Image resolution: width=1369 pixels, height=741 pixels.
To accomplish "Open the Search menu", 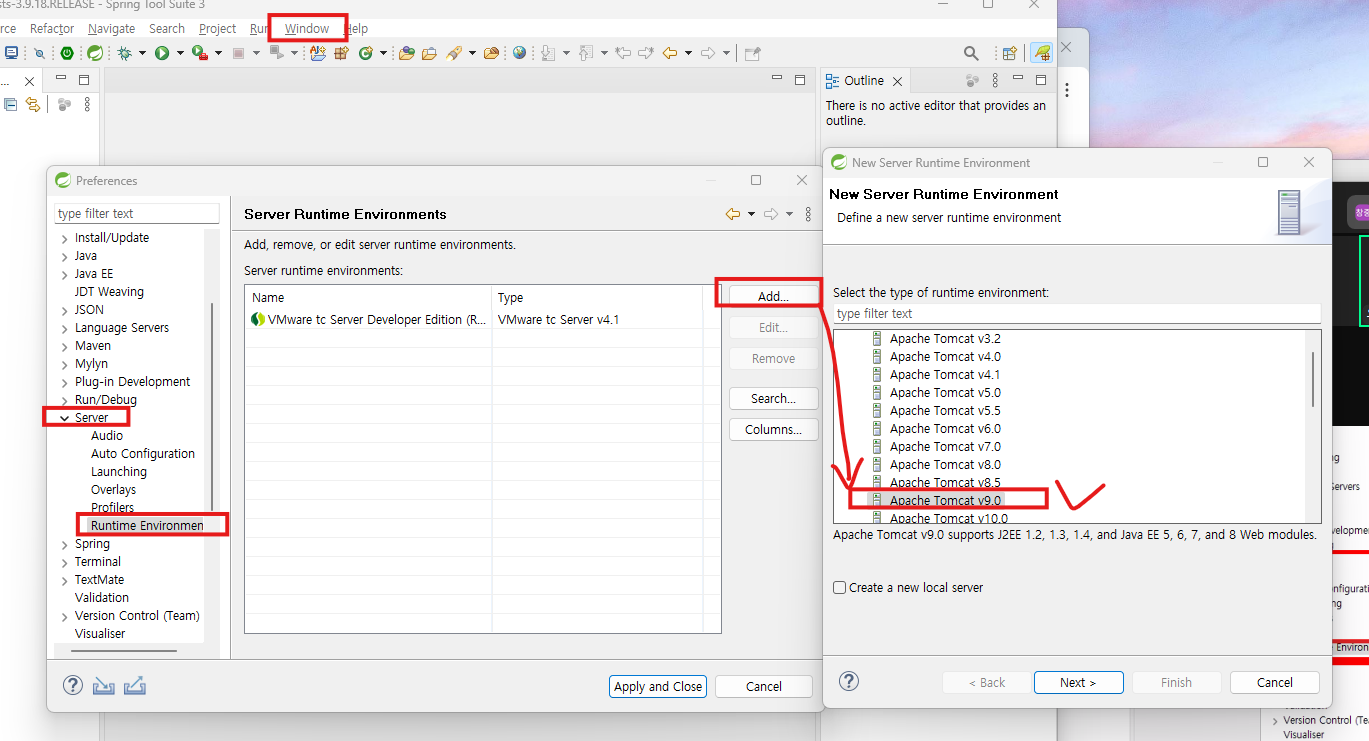I will click(167, 28).
